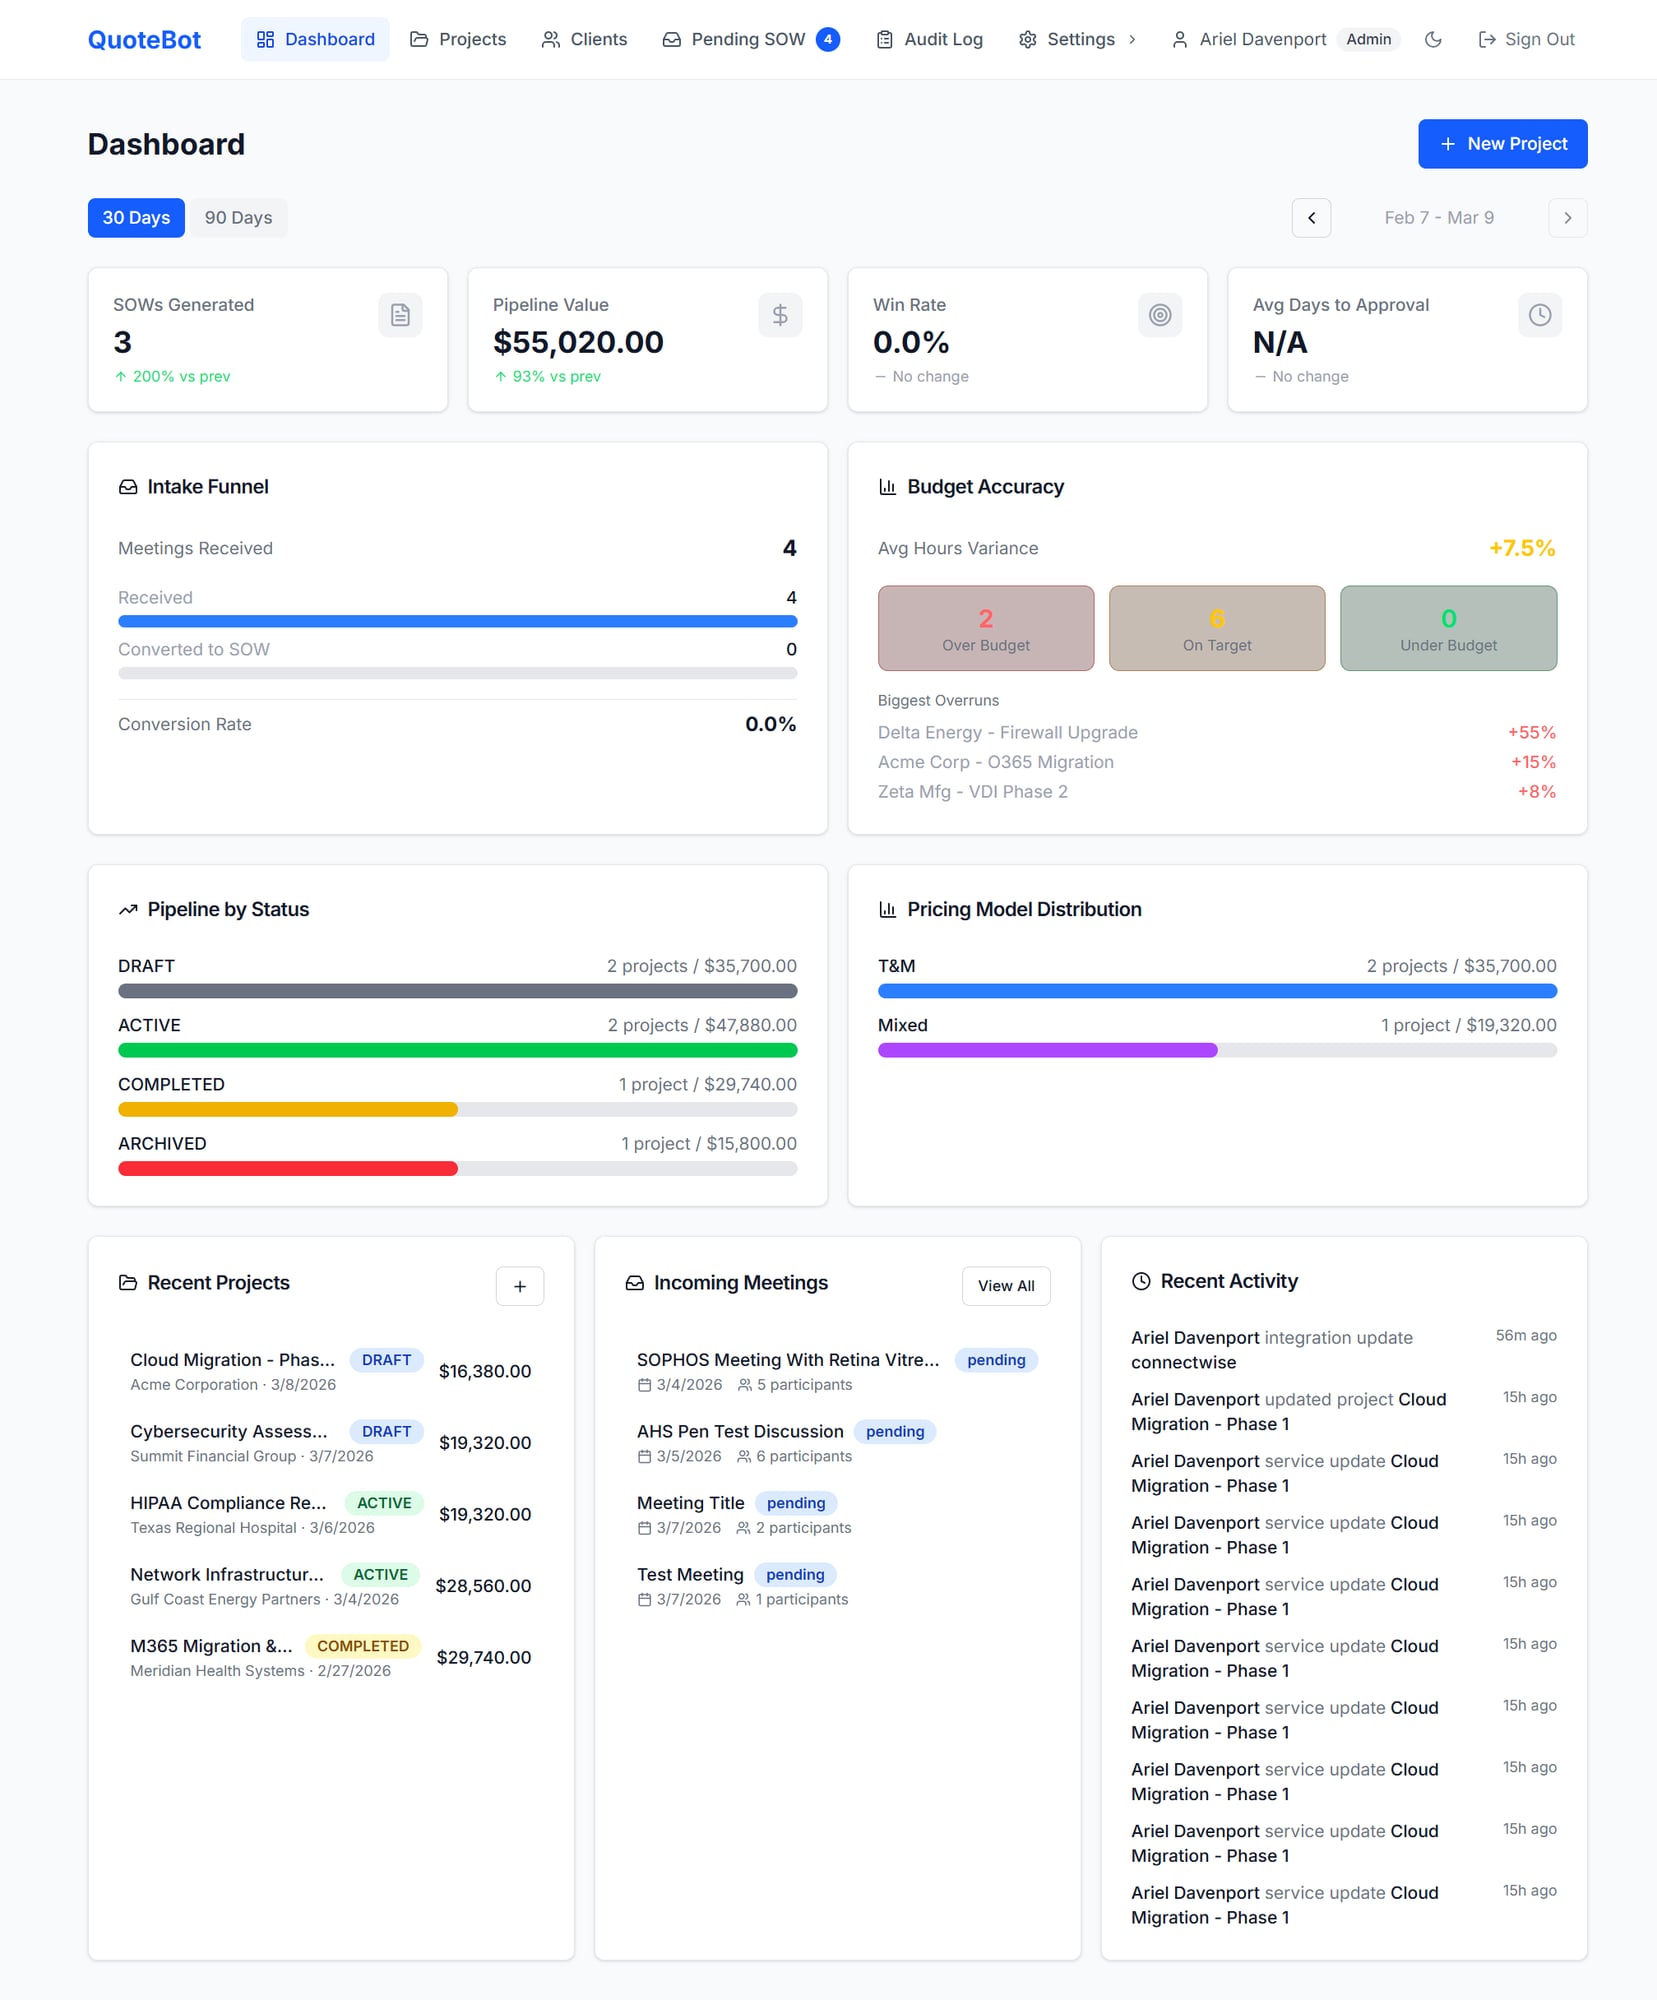The image size is (1657, 2000).
Task: Toggle dark mode with the moon icon
Action: [x=1434, y=39]
